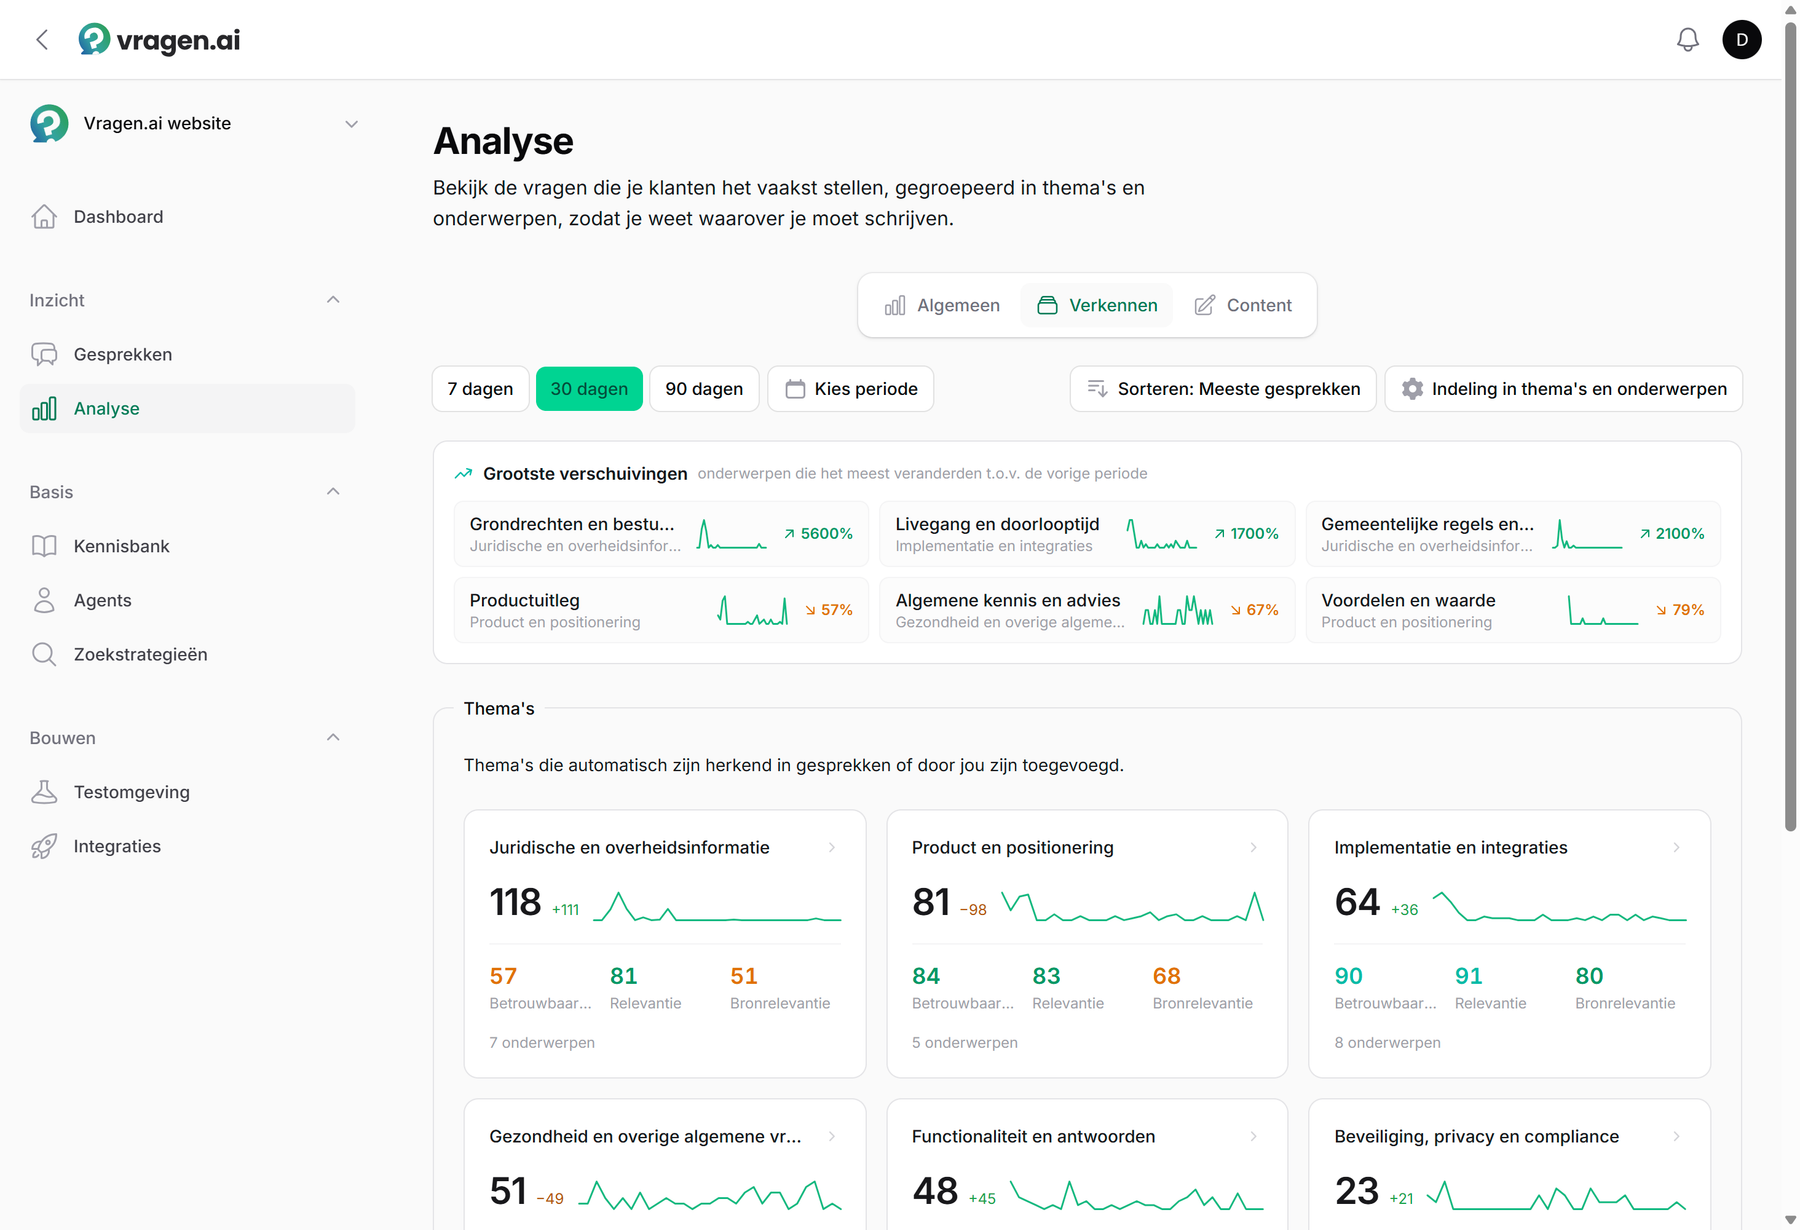Click the Dashboard home icon
The image size is (1800, 1230).
click(44, 217)
